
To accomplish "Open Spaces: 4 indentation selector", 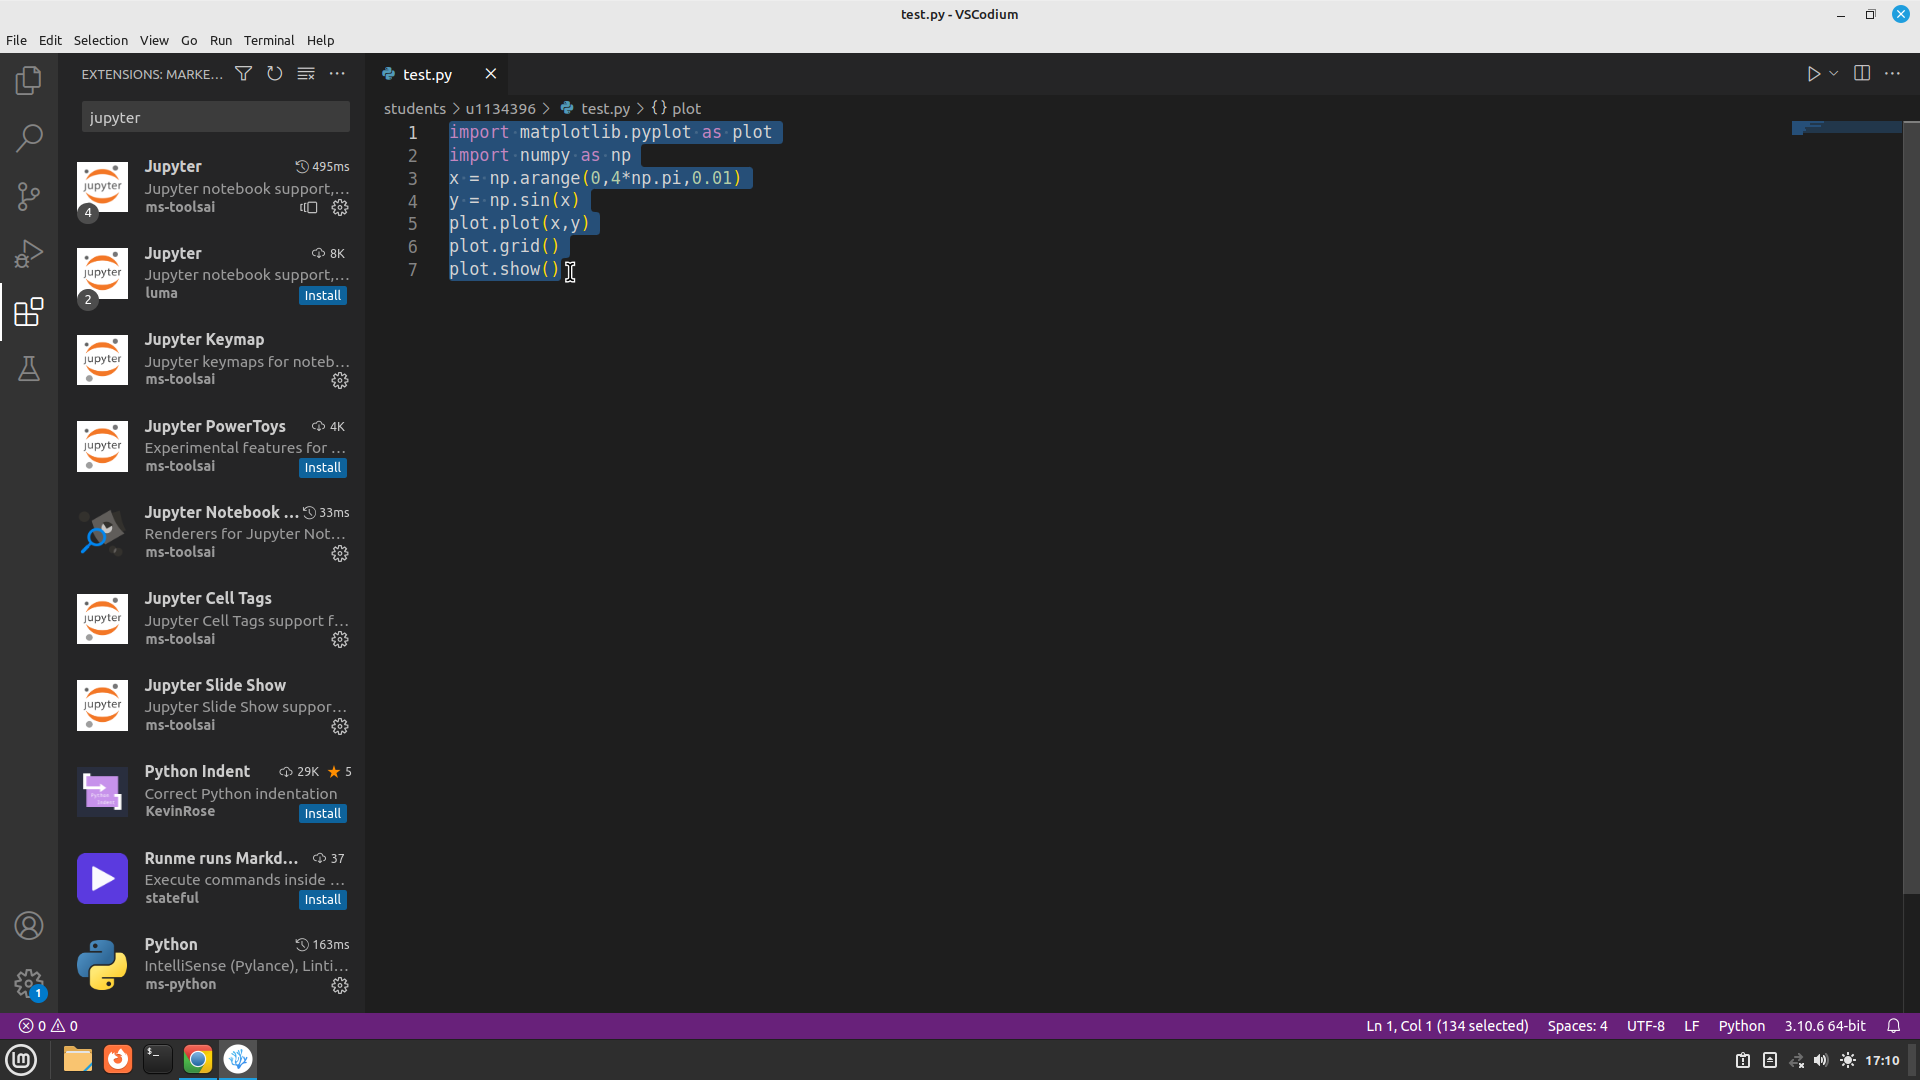I will click(1577, 1026).
